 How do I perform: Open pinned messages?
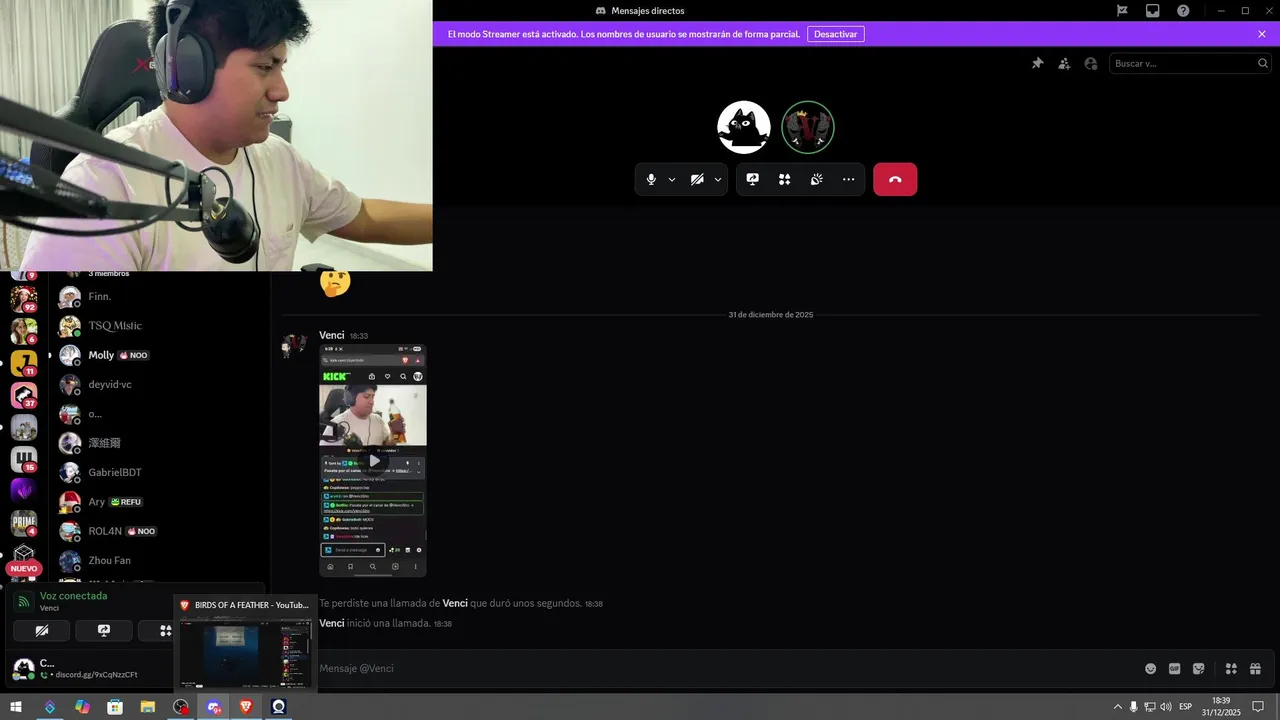coord(1038,63)
